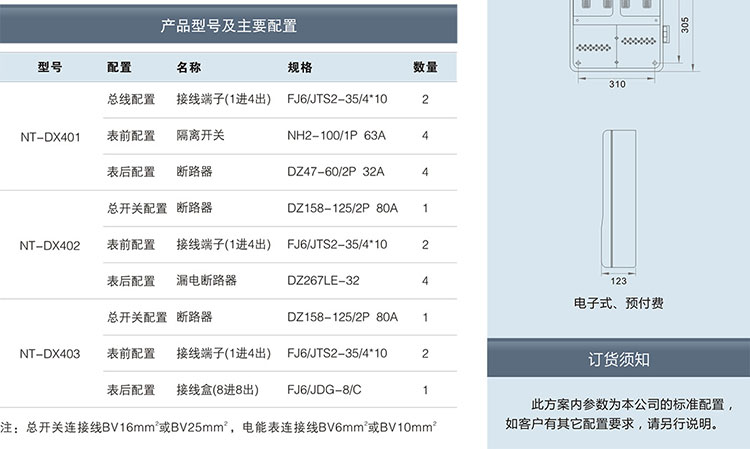Click the 漏电断路器 name entry
Viewport: 750px width, 449px height.
(206, 281)
